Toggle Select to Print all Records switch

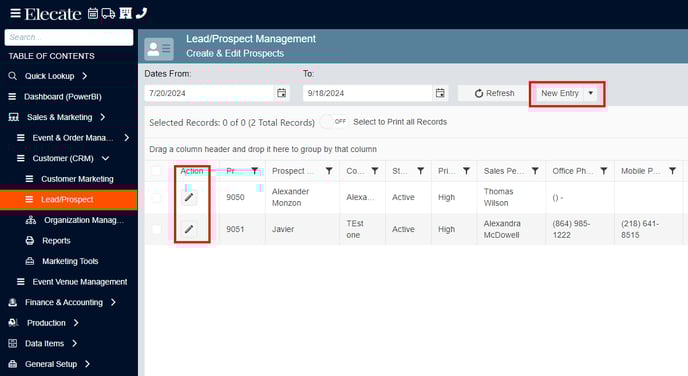coord(334,122)
